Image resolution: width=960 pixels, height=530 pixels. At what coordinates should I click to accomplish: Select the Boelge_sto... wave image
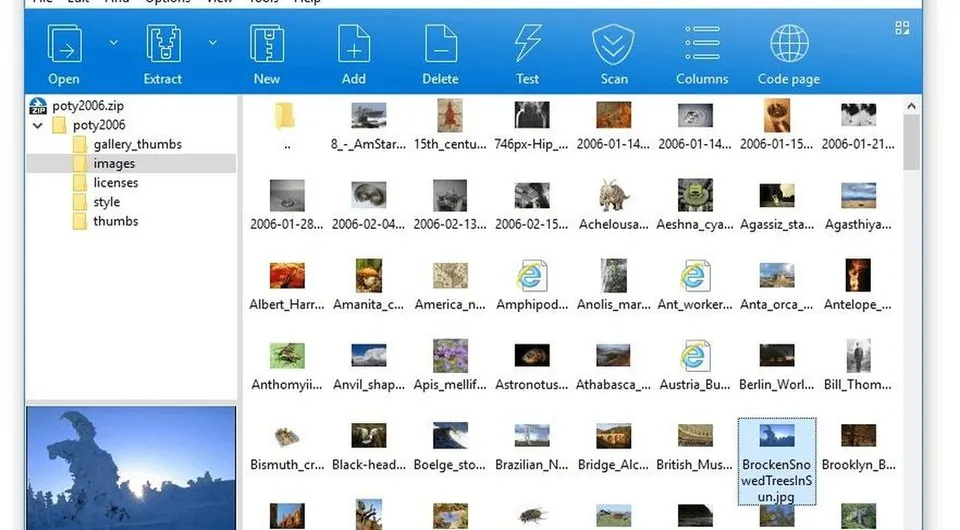tap(450, 447)
